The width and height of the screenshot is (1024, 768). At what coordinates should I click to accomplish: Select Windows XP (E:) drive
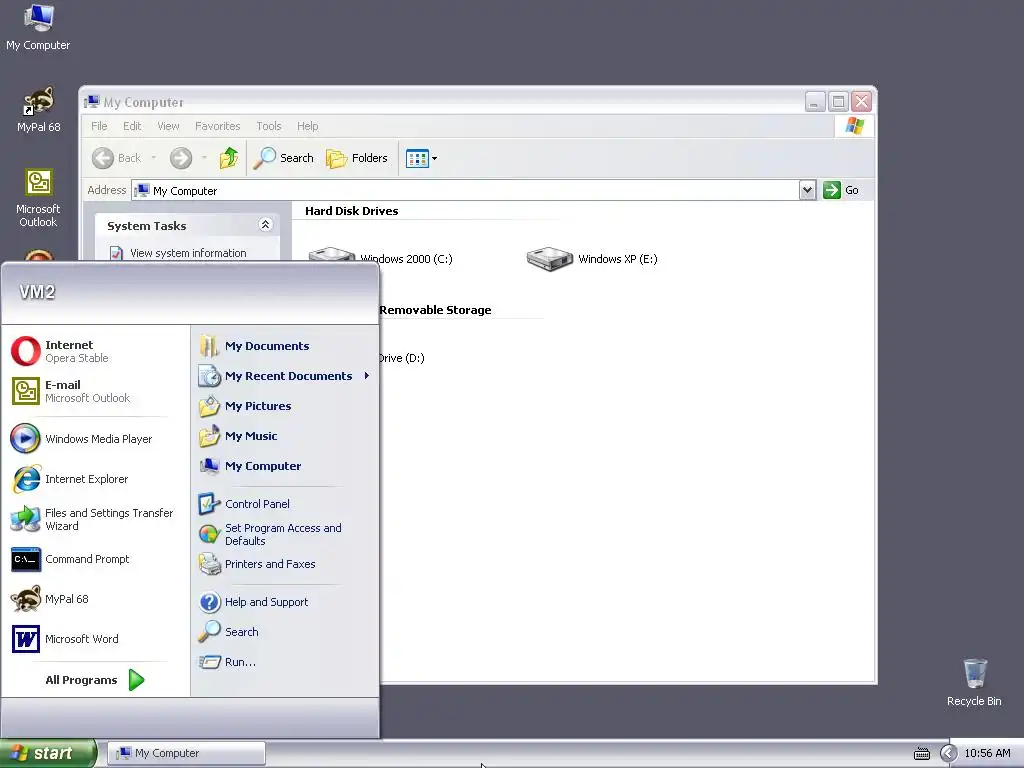[592, 259]
